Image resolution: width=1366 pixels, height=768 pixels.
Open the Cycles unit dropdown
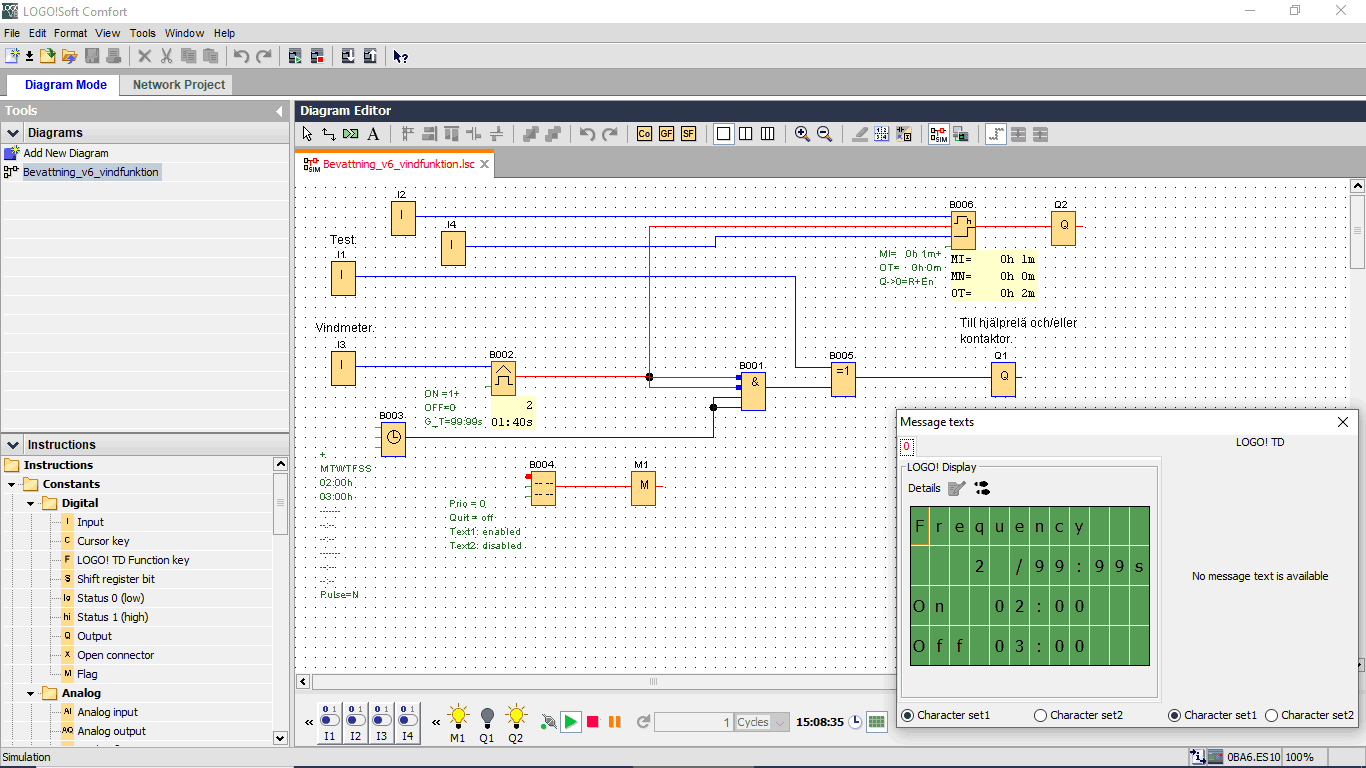pyautogui.click(x=779, y=722)
